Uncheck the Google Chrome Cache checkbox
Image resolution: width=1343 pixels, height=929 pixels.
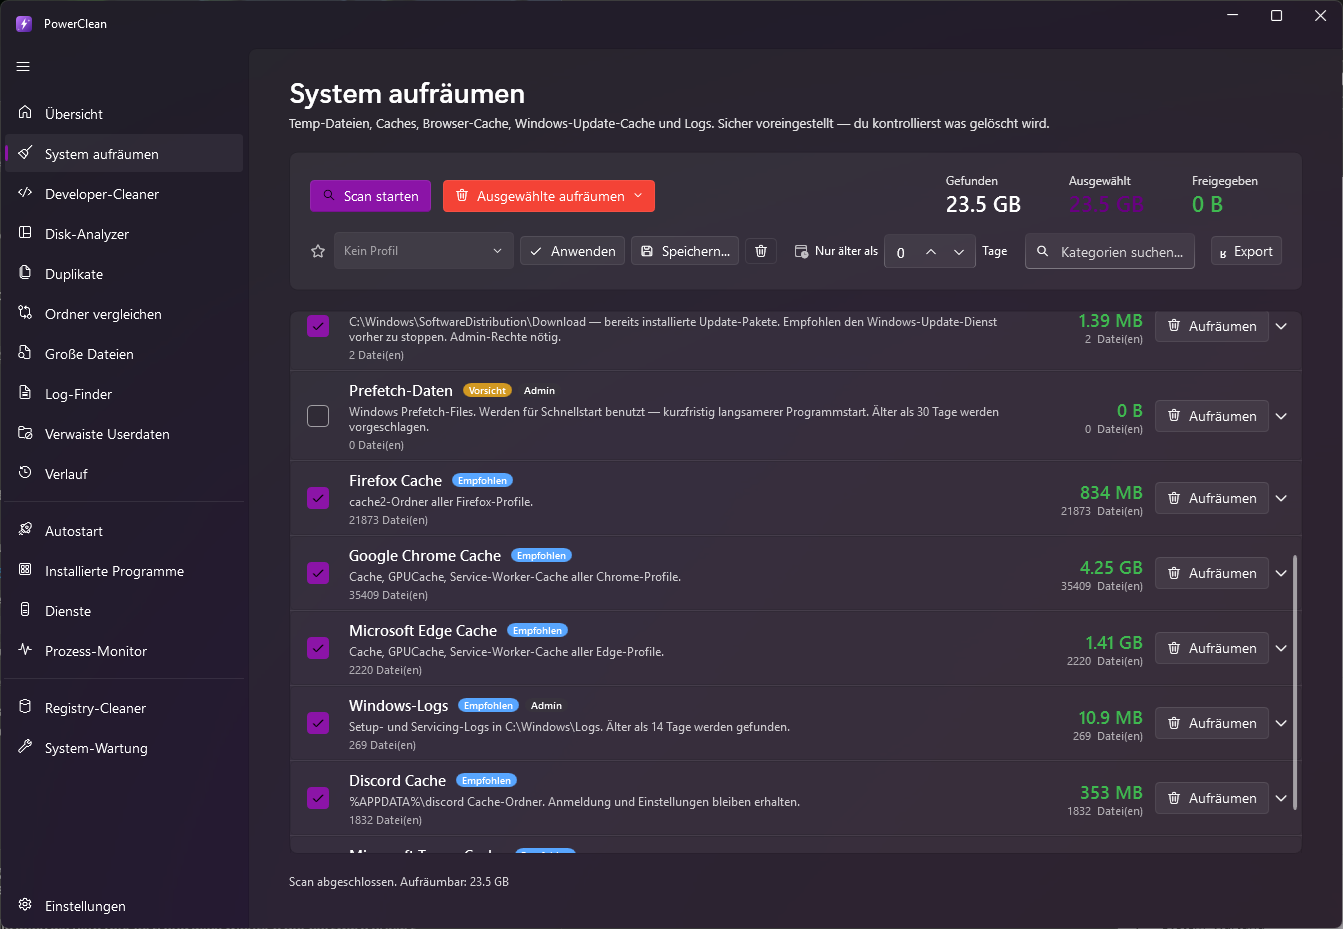[x=318, y=573]
